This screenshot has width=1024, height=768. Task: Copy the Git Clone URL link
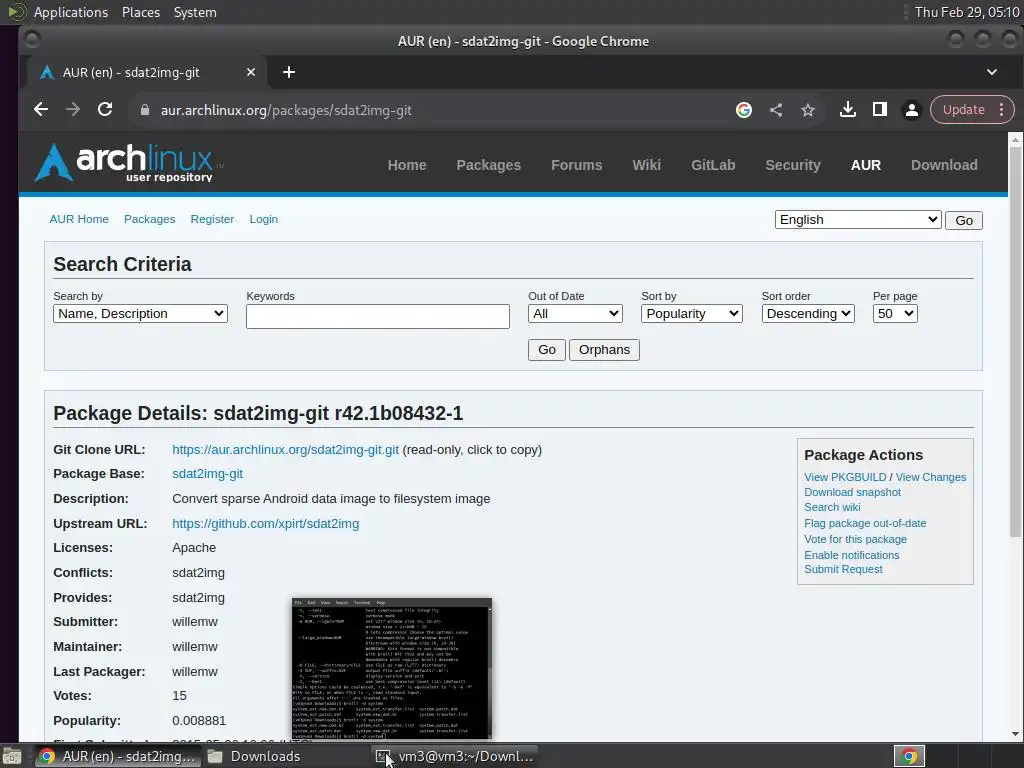(x=285, y=450)
